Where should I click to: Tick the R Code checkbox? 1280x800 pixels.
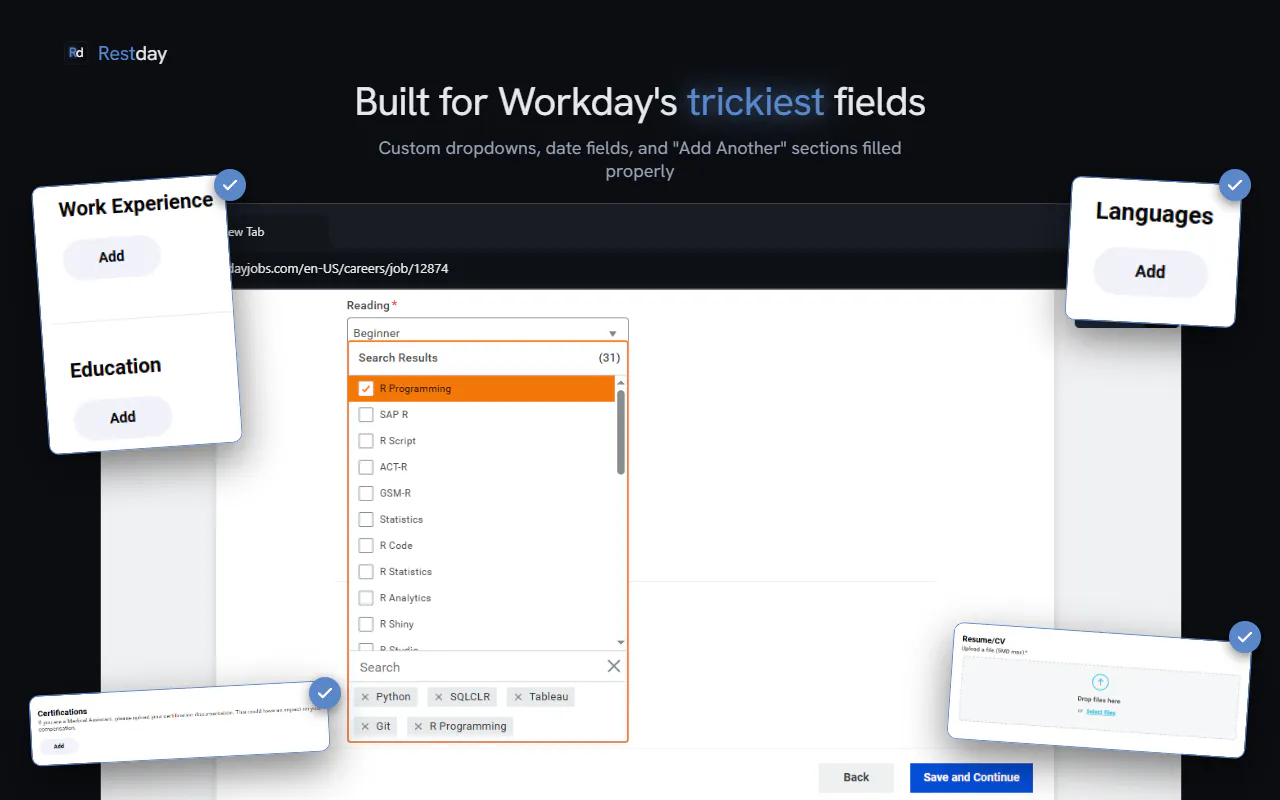366,545
